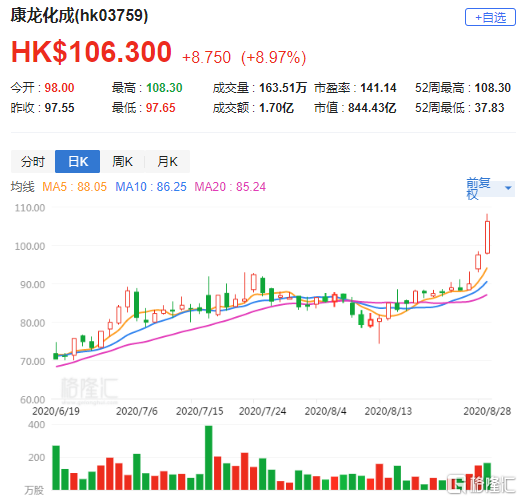Click the first green volume bar on 2020/6/19
The image size is (522, 501).
(56, 468)
